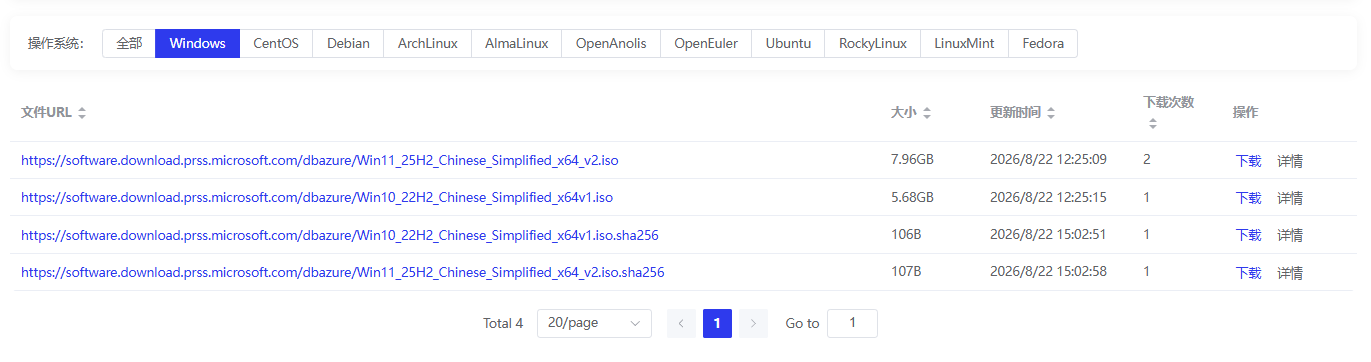Open the 20/page size dropdown
This screenshot has width=1371, height=362.
point(594,323)
